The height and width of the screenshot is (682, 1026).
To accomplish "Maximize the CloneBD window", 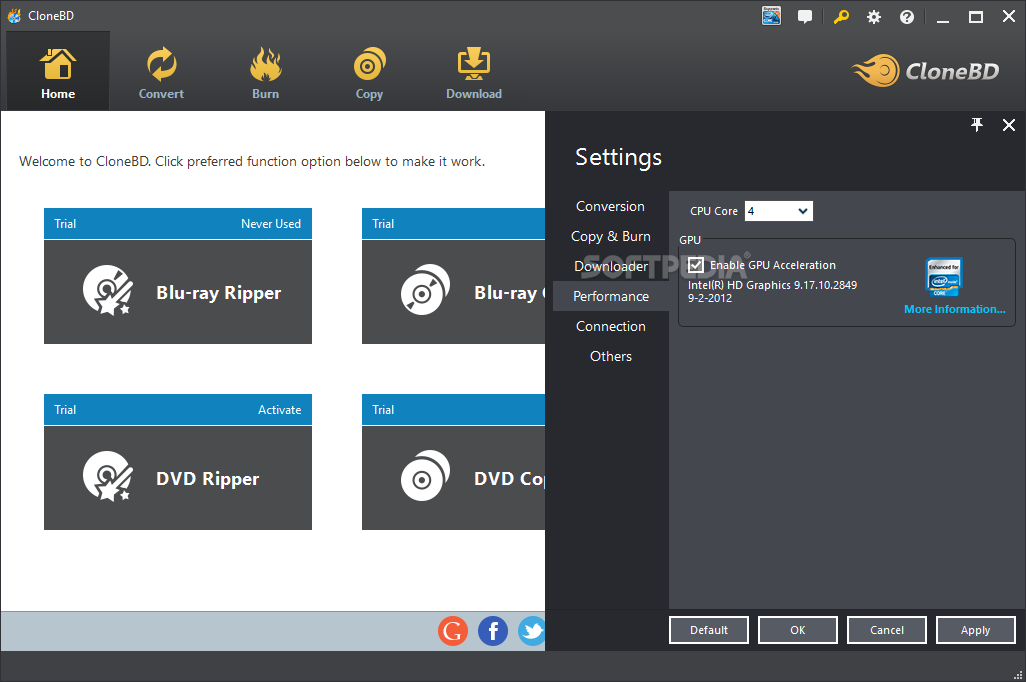I will [976, 17].
